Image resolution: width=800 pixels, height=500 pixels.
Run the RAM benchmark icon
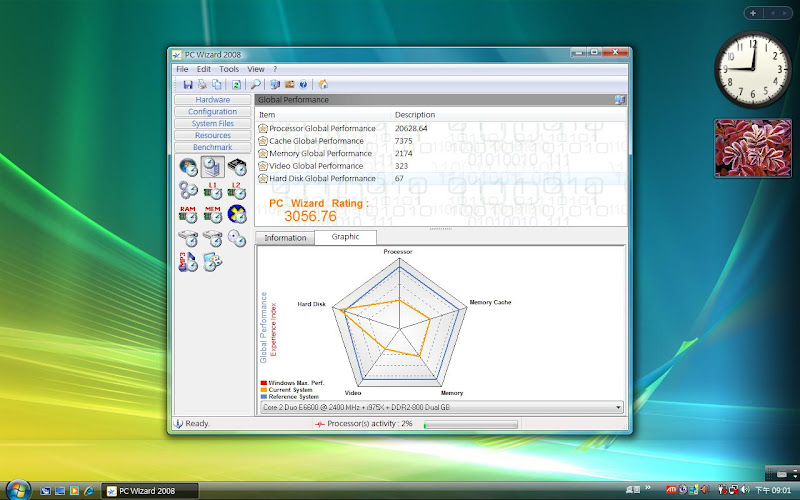point(188,214)
